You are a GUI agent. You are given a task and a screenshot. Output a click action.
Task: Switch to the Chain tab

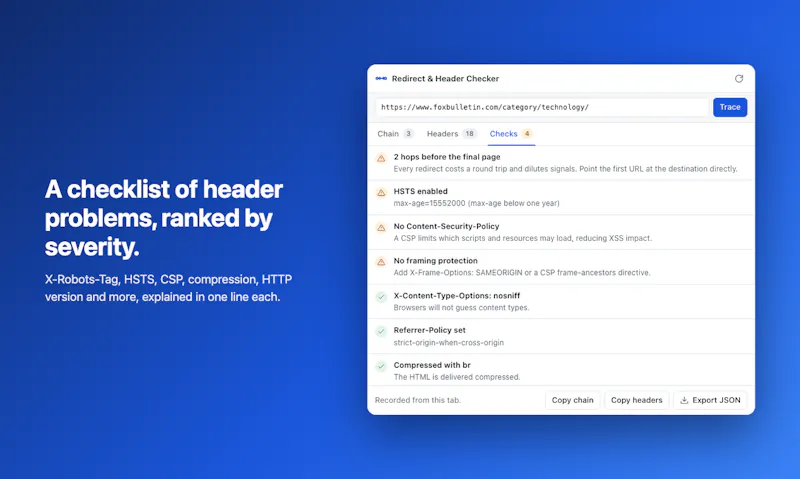tap(395, 134)
